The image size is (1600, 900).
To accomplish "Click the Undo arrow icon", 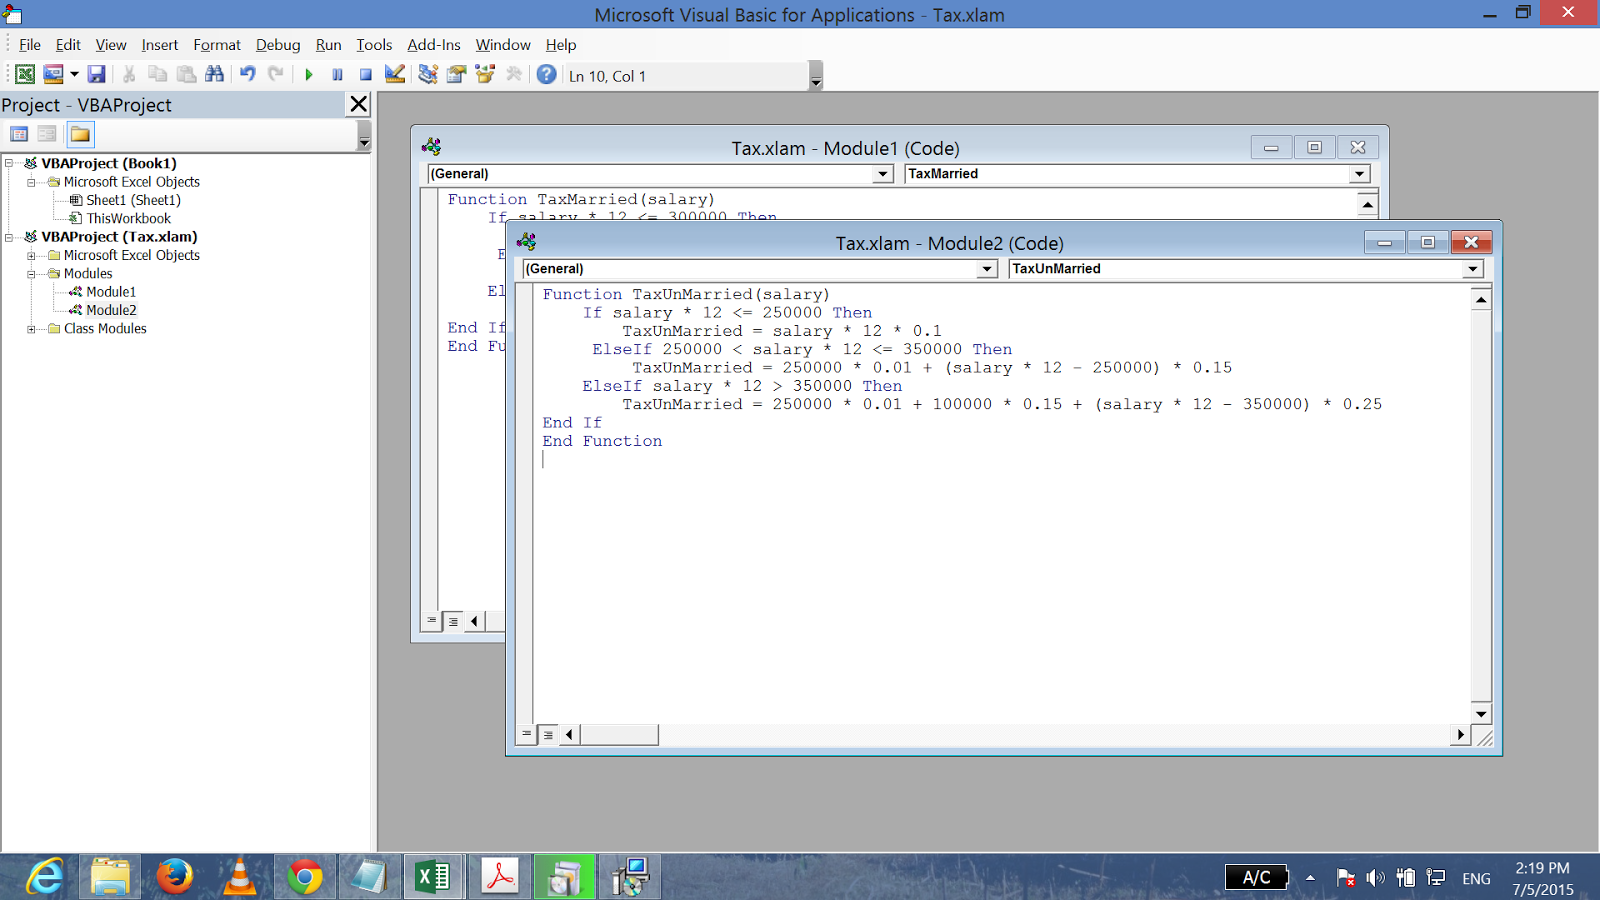I will pyautogui.click(x=248, y=75).
